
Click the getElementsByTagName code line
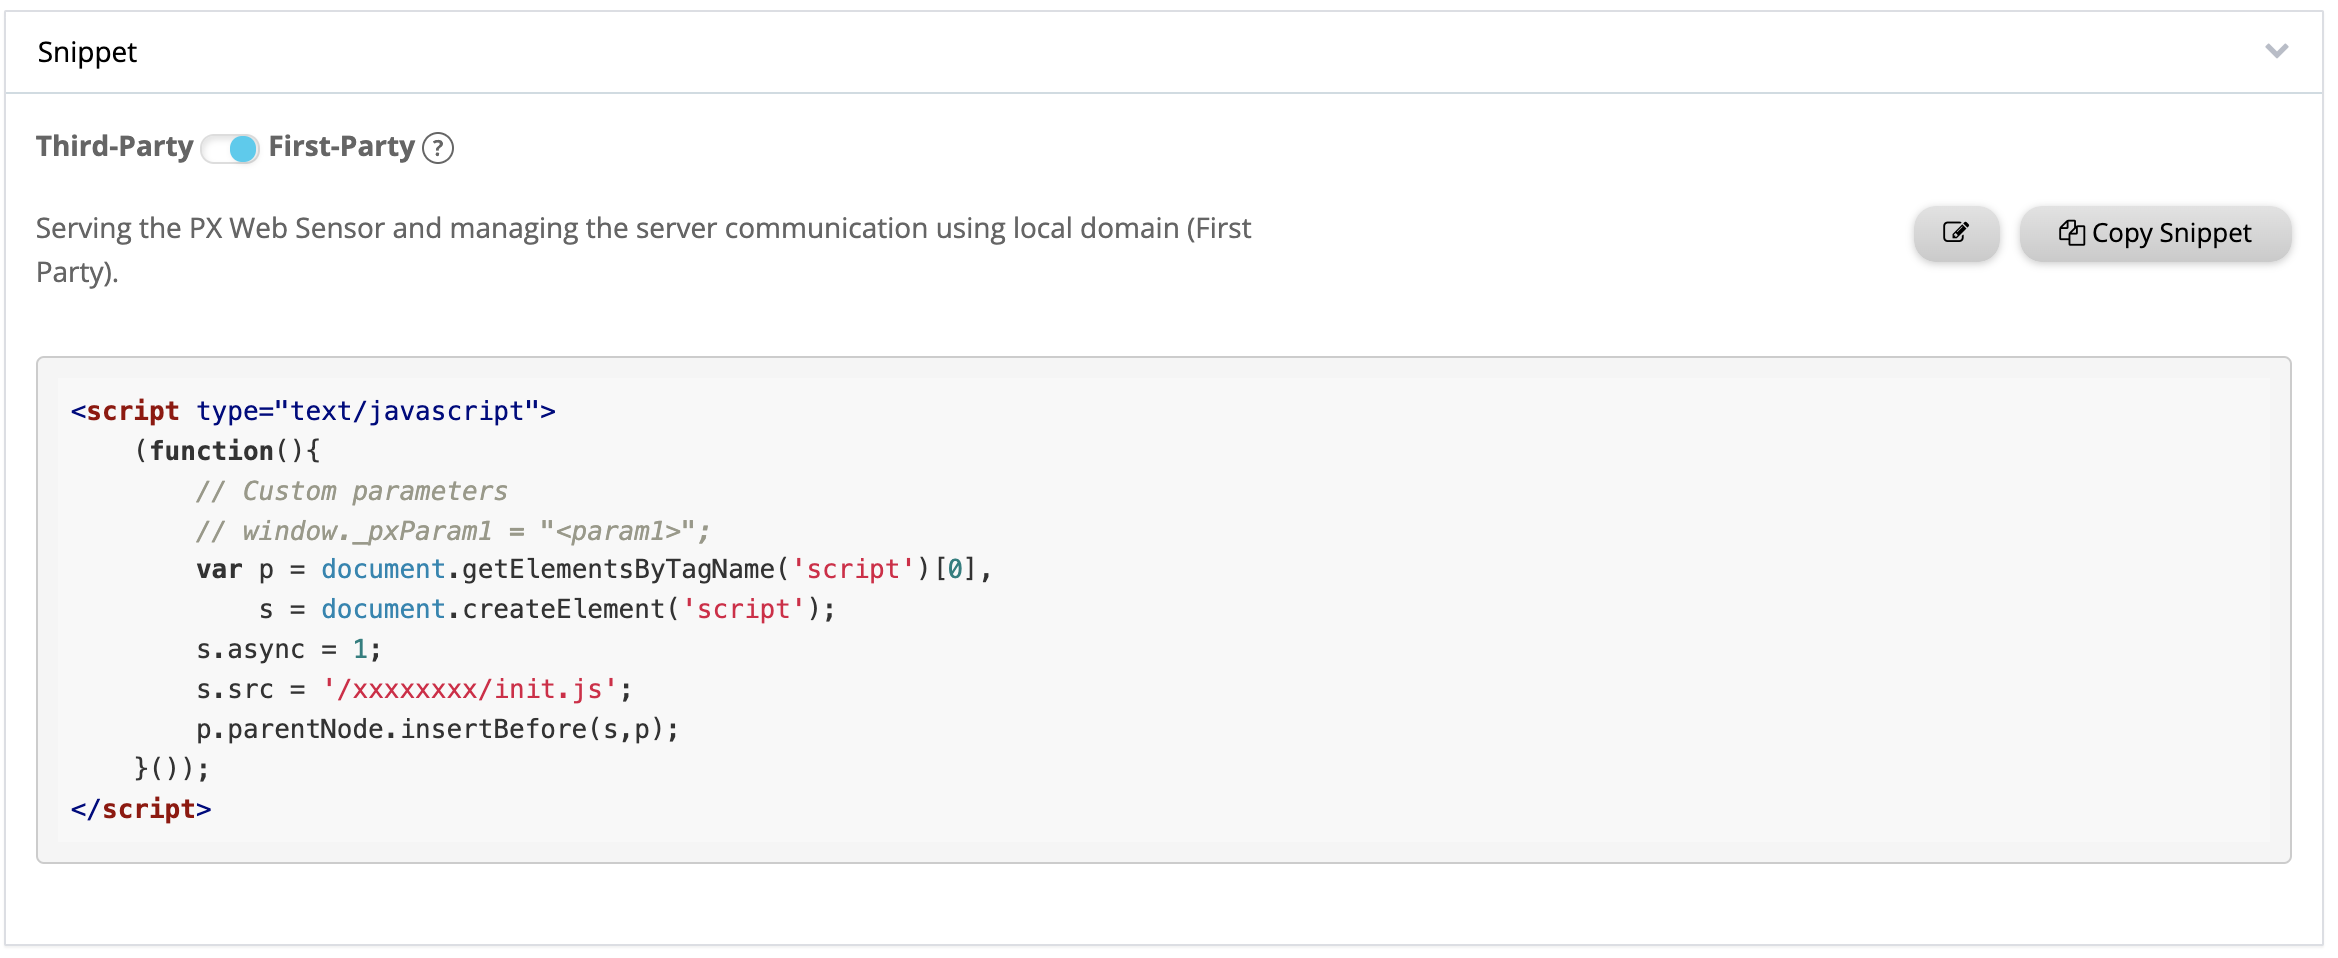594,570
